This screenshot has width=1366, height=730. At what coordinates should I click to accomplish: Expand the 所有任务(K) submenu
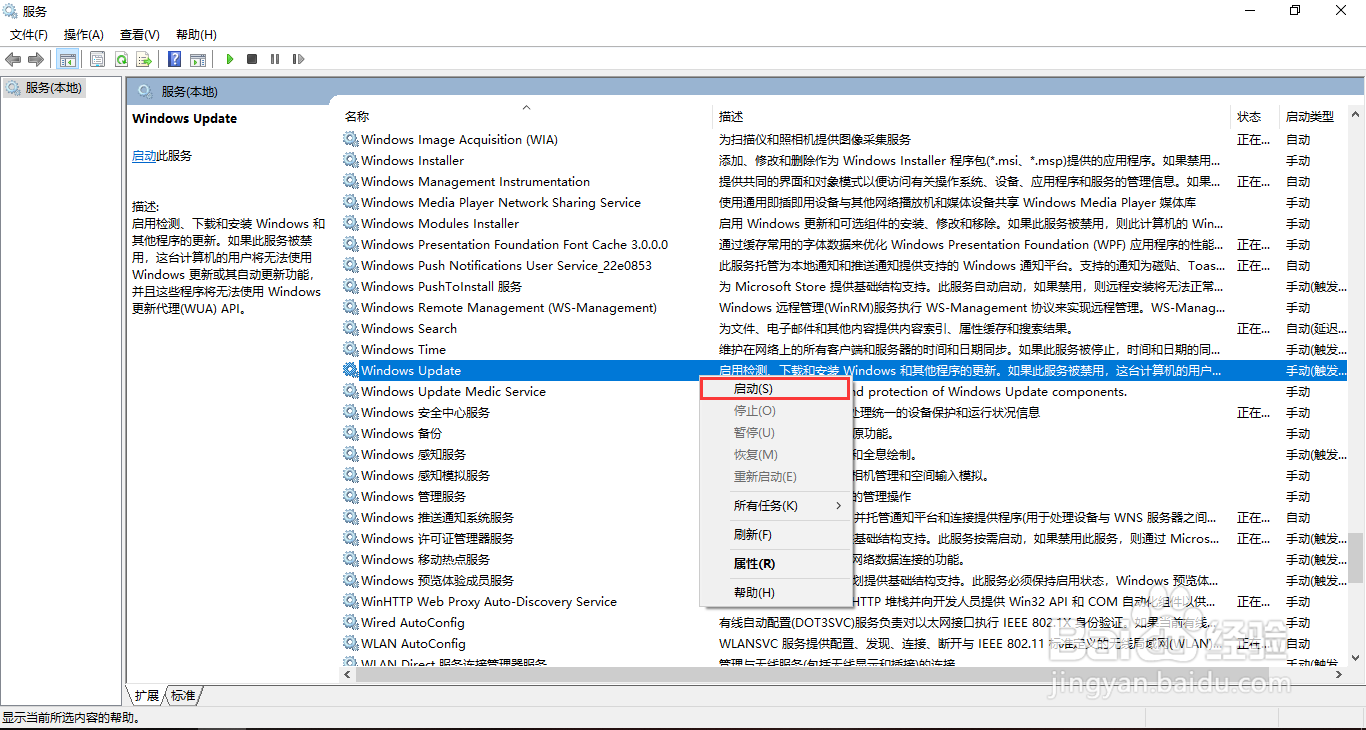click(x=775, y=506)
